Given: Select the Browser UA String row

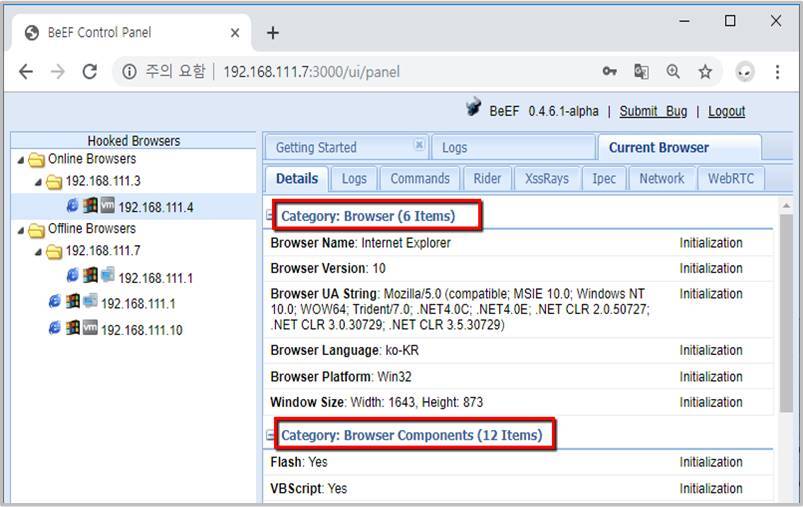Looking at the screenshot, I should [x=518, y=309].
